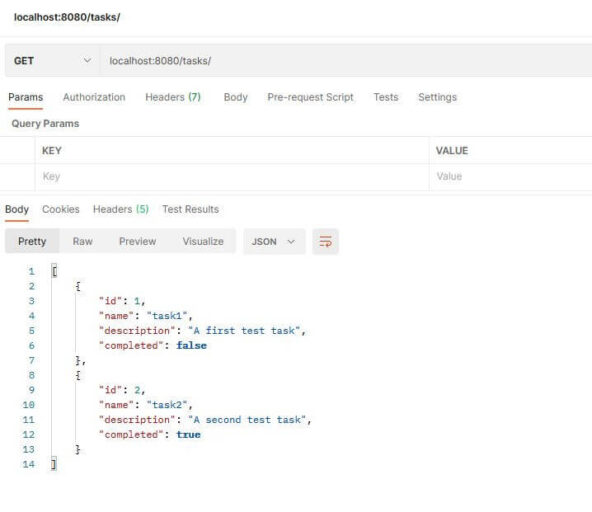Screen dimensions: 592x512
Task: Select the request Body tab
Action: point(236,97)
